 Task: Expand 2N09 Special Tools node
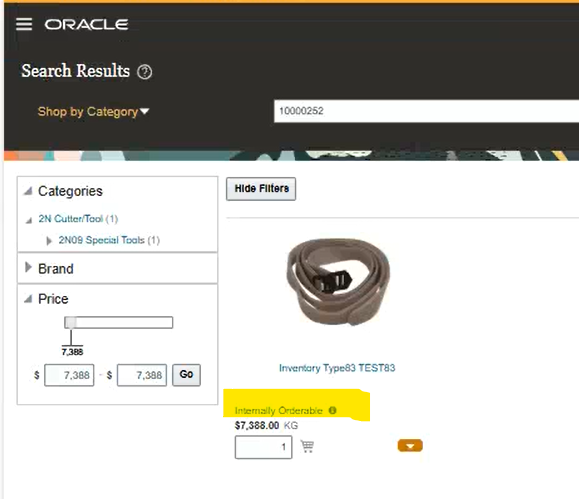pyautogui.click(x=49, y=241)
